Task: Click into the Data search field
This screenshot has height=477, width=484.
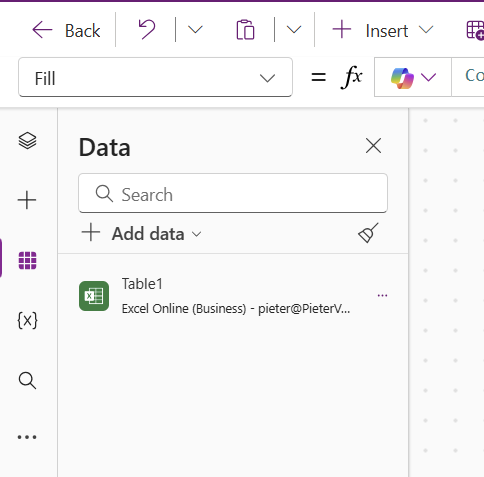Action: click(233, 193)
